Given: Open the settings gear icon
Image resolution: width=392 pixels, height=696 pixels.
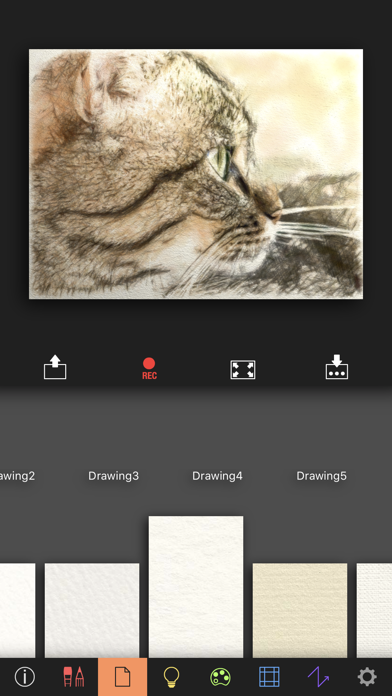Looking at the screenshot, I should click(x=367, y=677).
